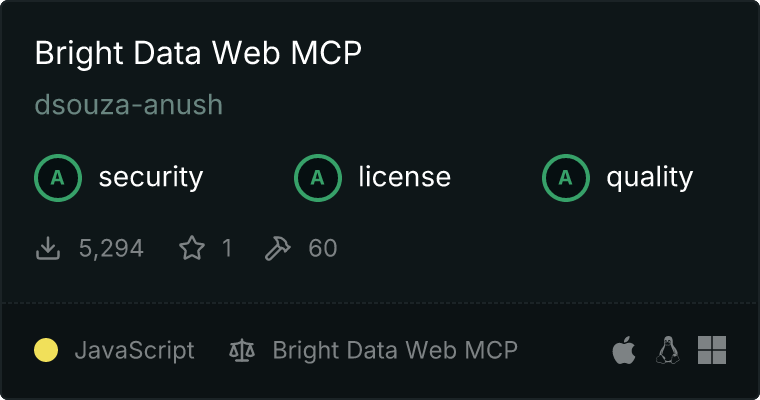Click the downloads arrow icon
Image resolution: width=760 pixels, height=400 pixels.
click(48, 248)
